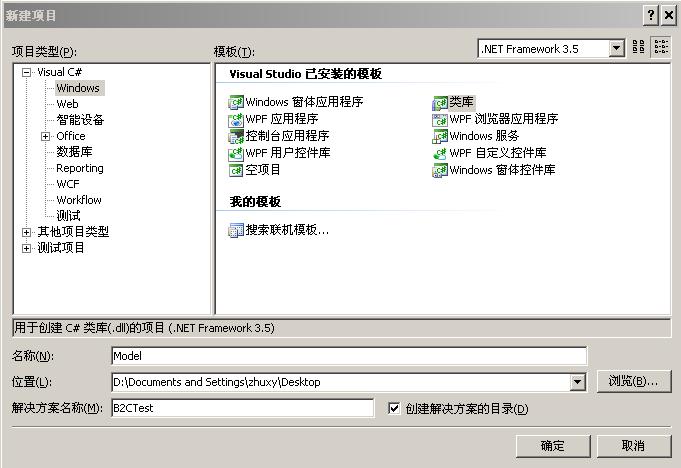Select Workflow project type
Screen dimensions: 681x468
point(79,200)
